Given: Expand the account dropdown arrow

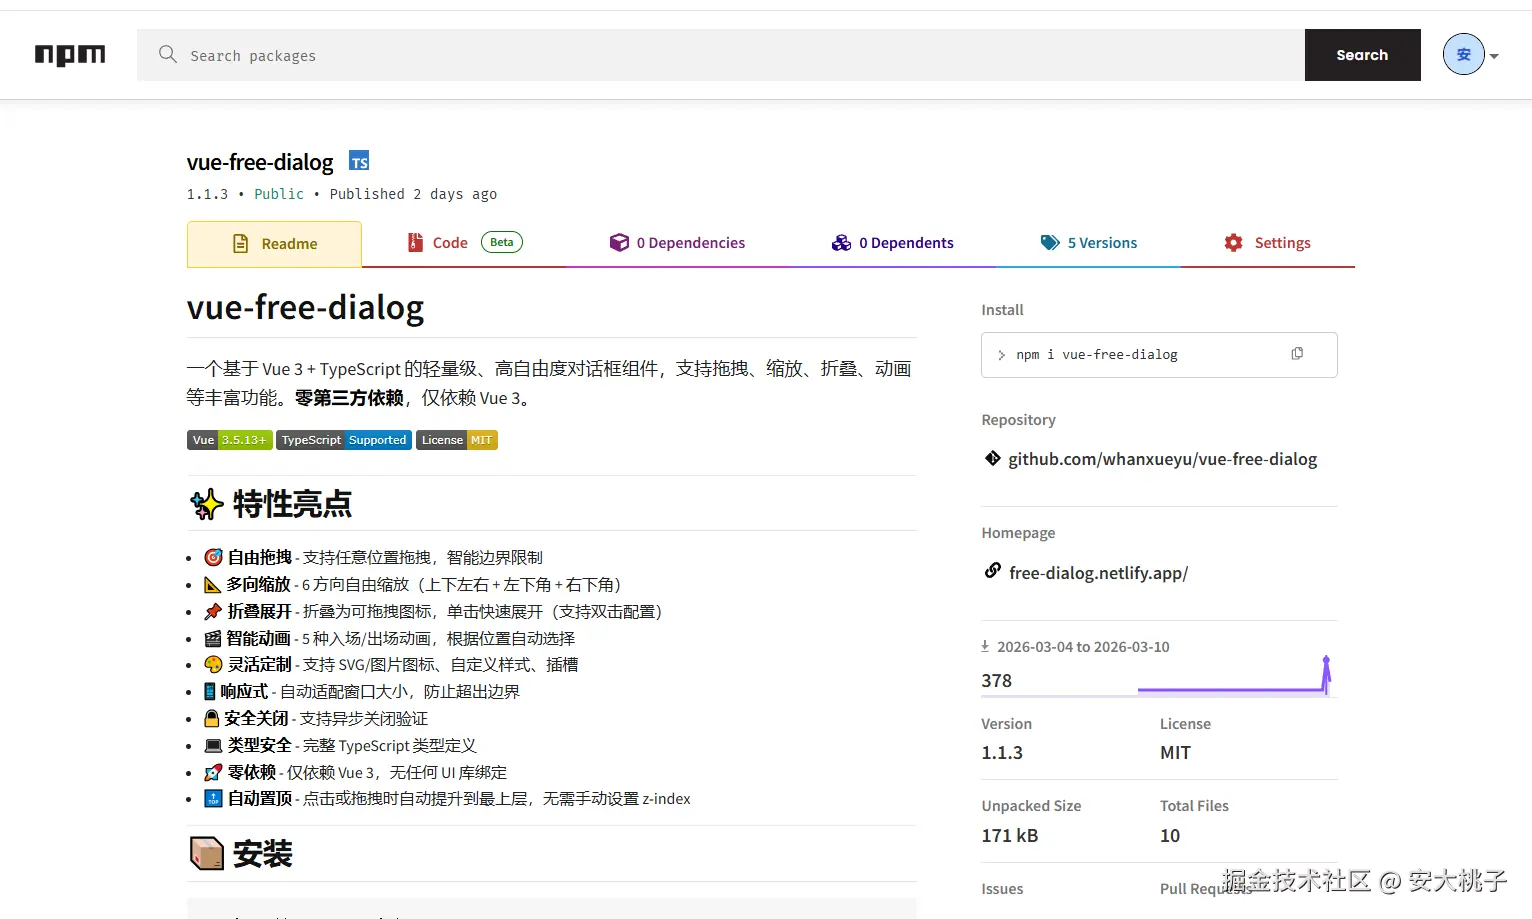Looking at the screenshot, I should pyautogui.click(x=1494, y=56).
